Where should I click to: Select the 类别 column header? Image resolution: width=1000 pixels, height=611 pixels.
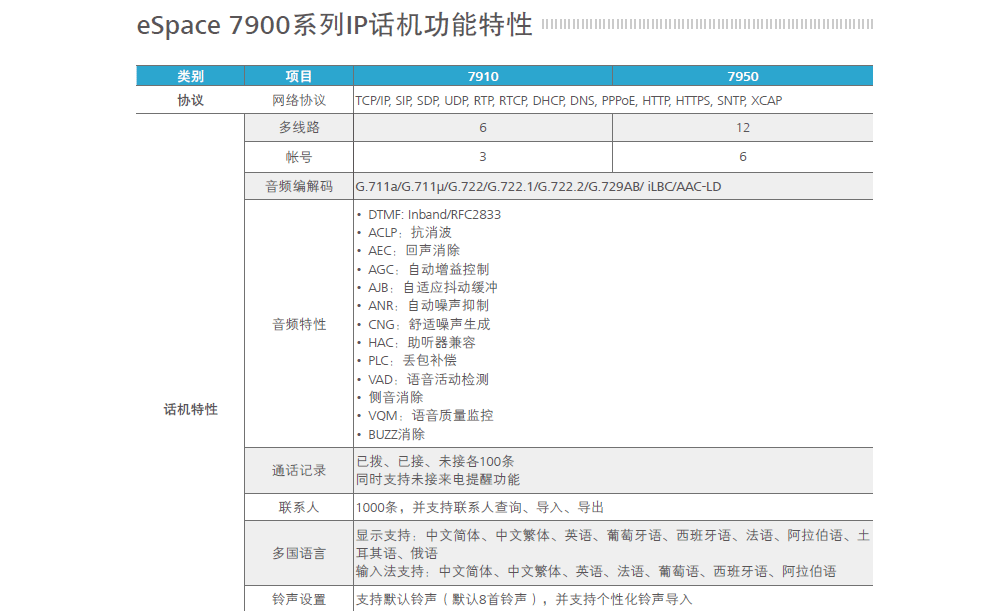pyautogui.click(x=190, y=76)
